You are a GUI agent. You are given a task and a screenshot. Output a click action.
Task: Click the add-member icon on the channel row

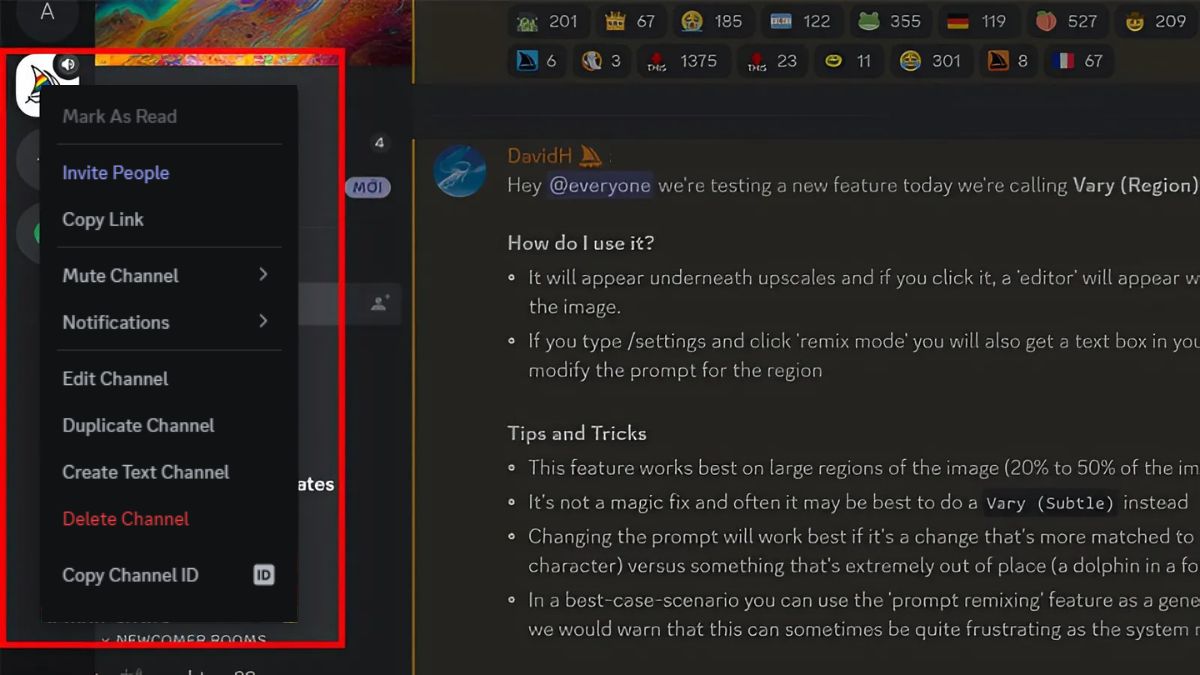tap(380, 303)
